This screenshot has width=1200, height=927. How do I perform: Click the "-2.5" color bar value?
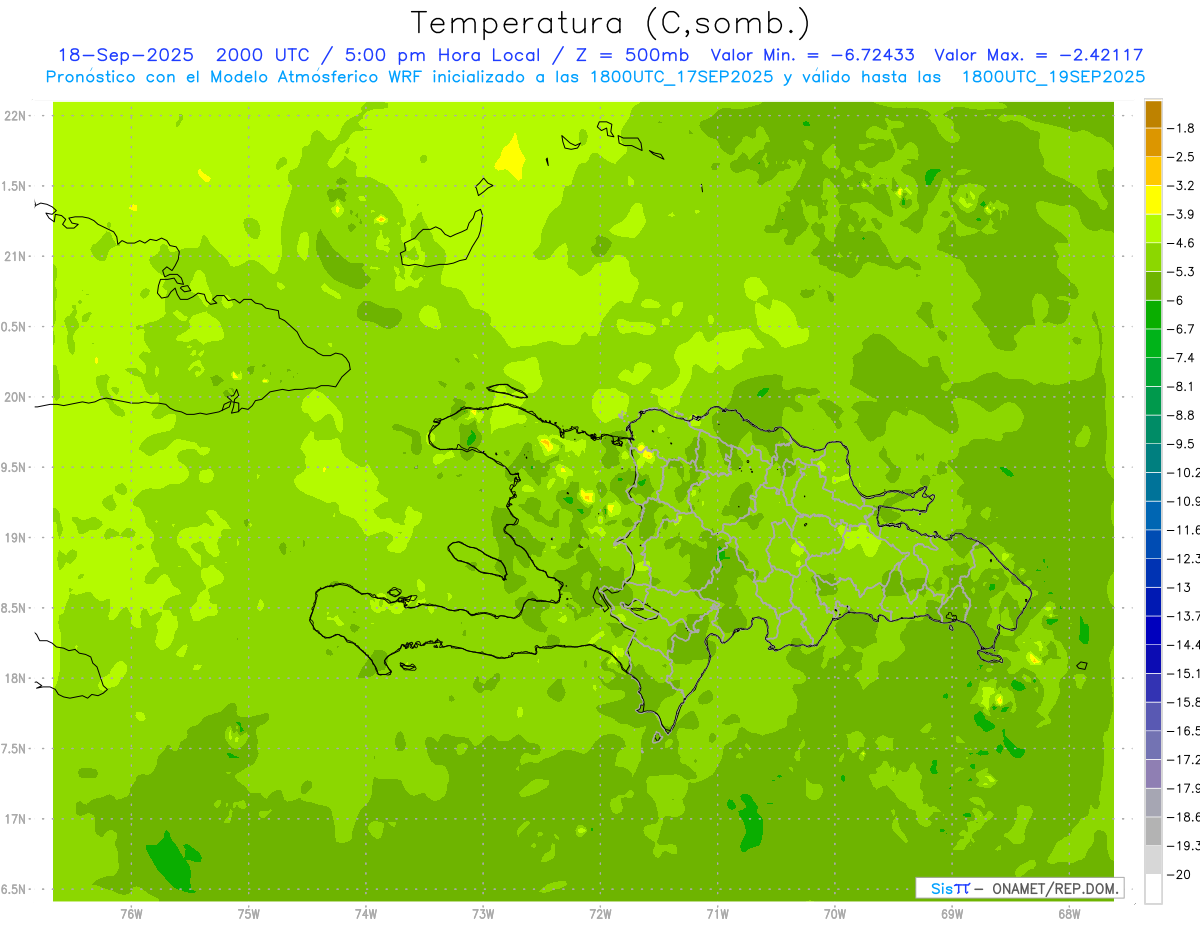pyautogui.click(x=1182, y=157)
